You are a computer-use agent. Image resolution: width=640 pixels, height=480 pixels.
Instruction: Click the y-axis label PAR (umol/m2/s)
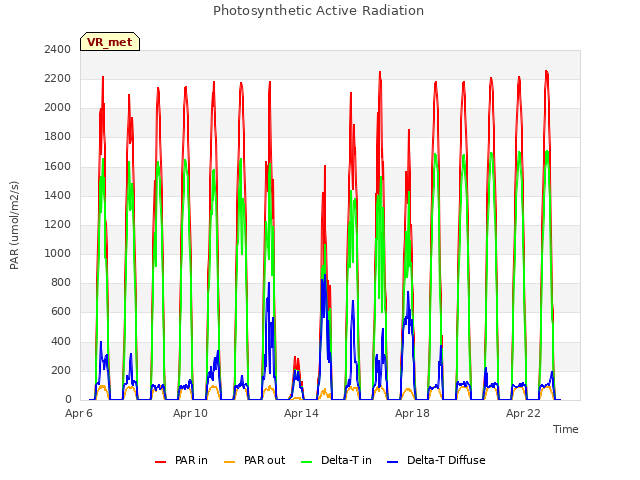click(x=14, y=225)
